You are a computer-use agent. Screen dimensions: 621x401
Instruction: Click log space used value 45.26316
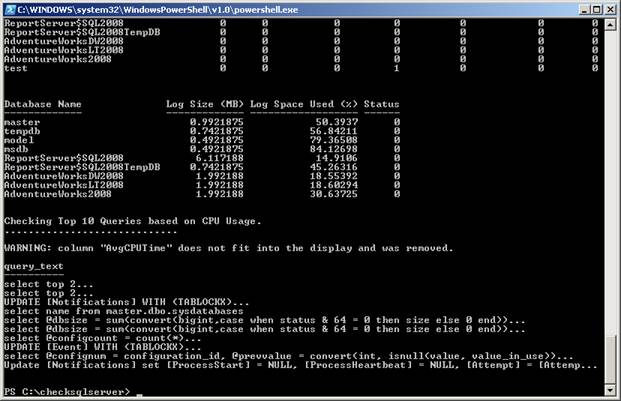coord(333,167)
